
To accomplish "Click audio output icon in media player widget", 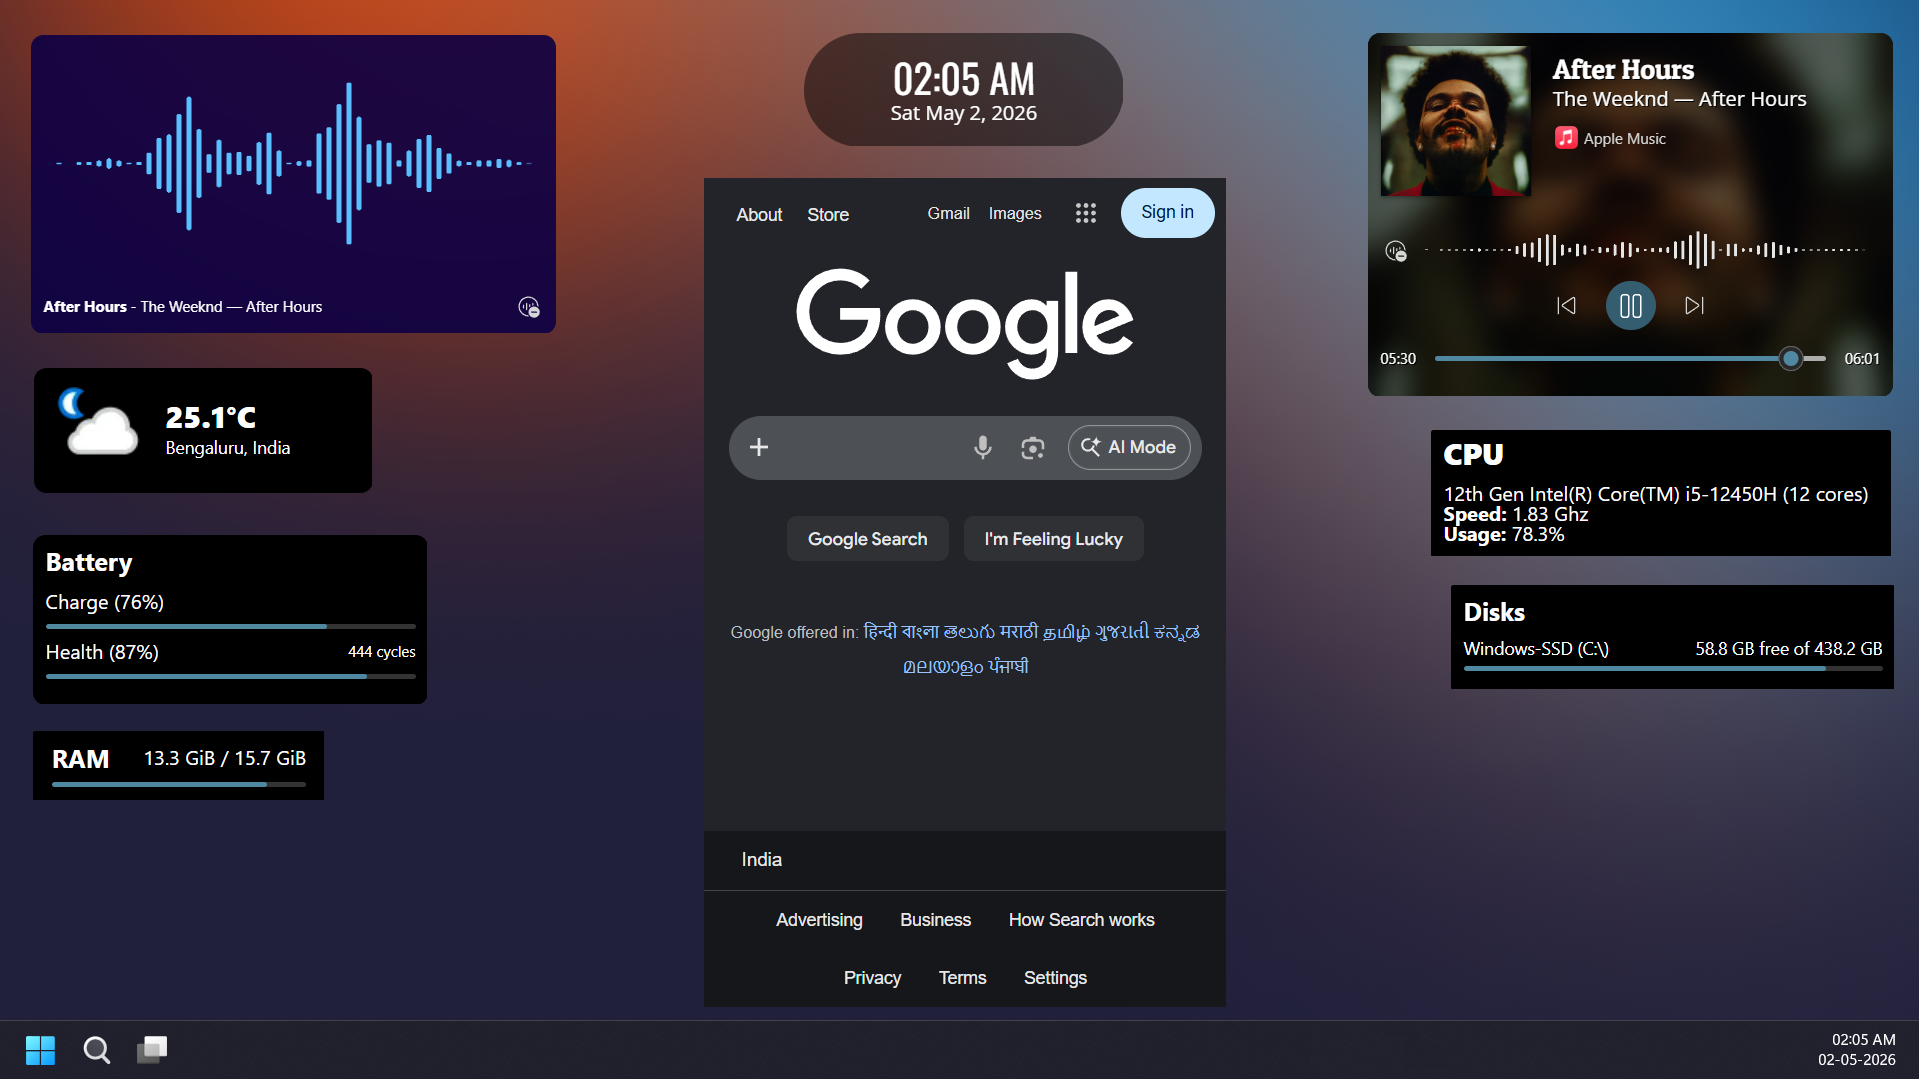I will pyautogui.click(x=1396, y=251).
